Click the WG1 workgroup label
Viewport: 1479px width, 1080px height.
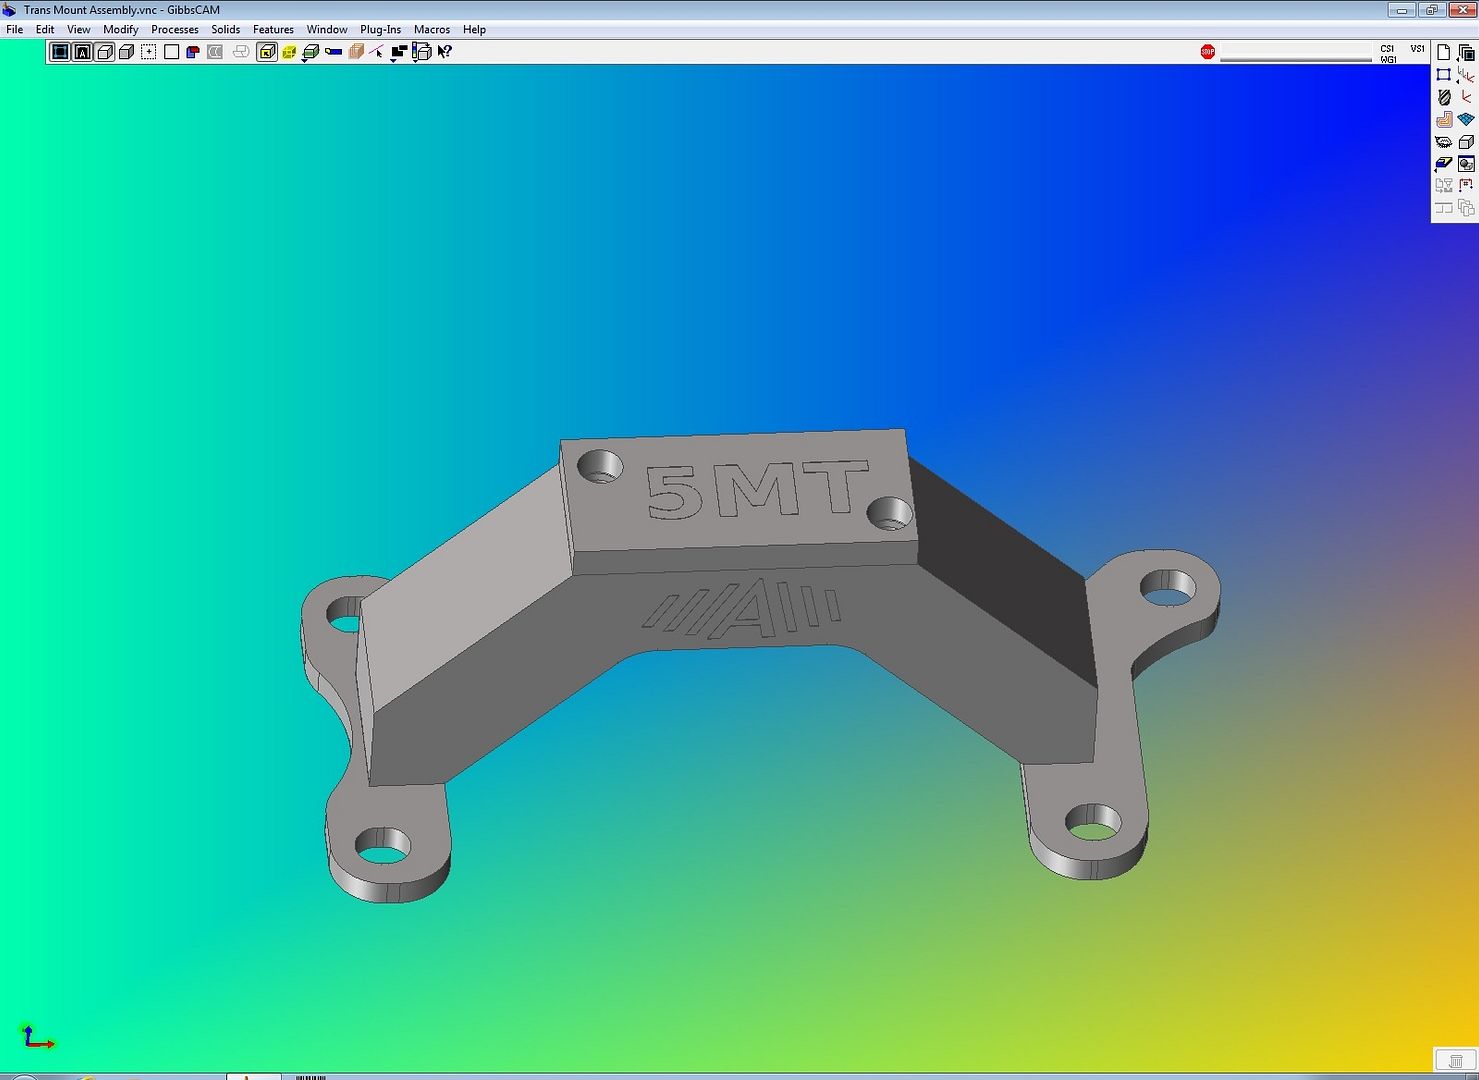(x=1388, y=60)
